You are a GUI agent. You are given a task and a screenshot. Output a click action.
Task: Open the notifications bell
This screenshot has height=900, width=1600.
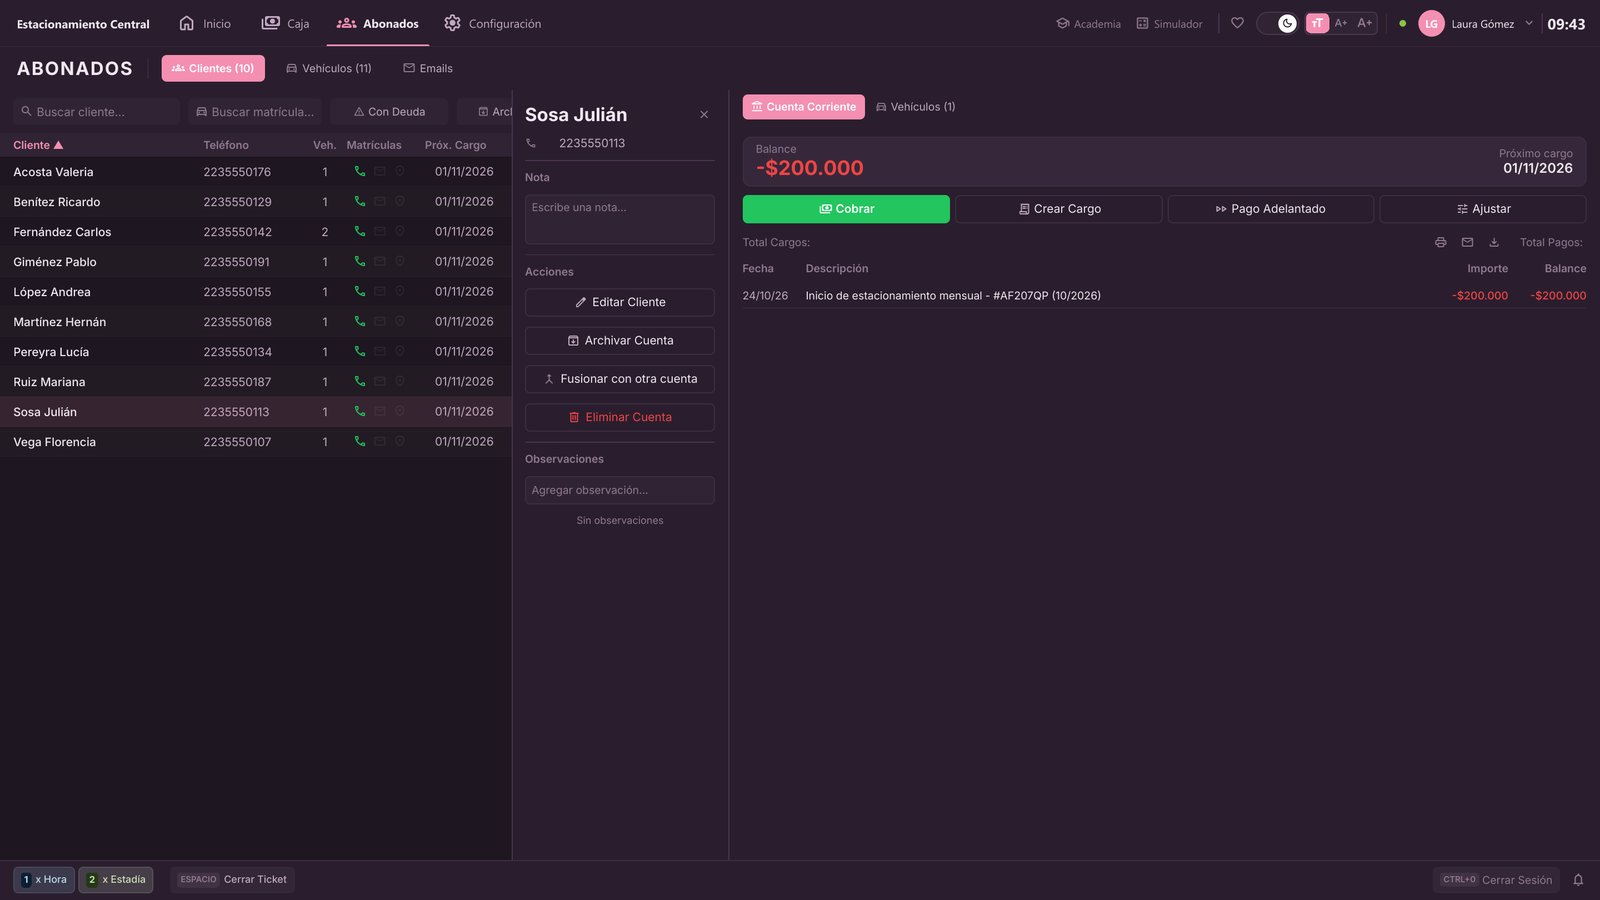(1578, 880)
